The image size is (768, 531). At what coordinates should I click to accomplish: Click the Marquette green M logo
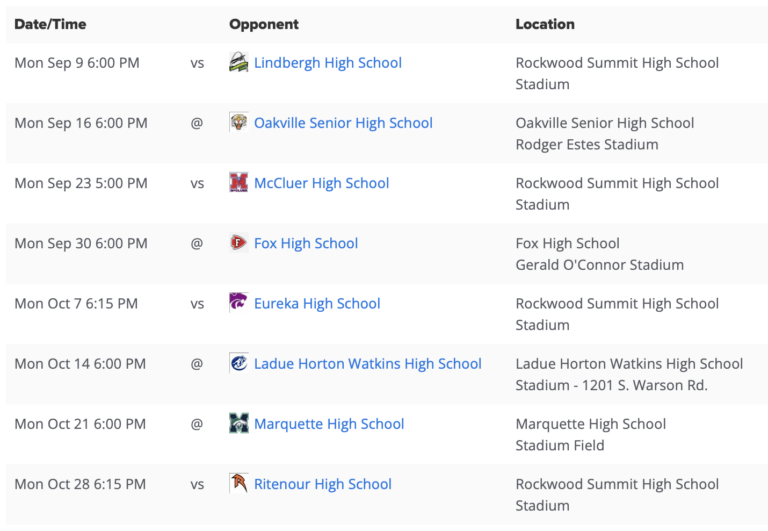coord(239,424)
